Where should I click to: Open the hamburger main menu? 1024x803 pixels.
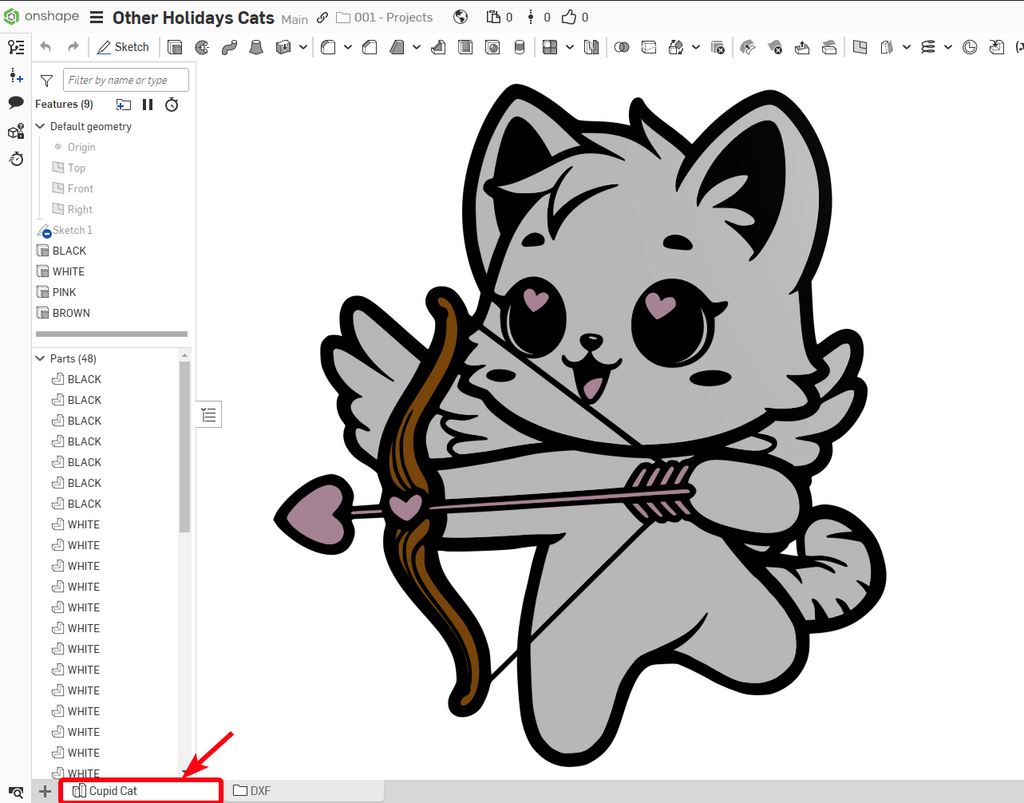pyautogui.click(x=96, y=17)
